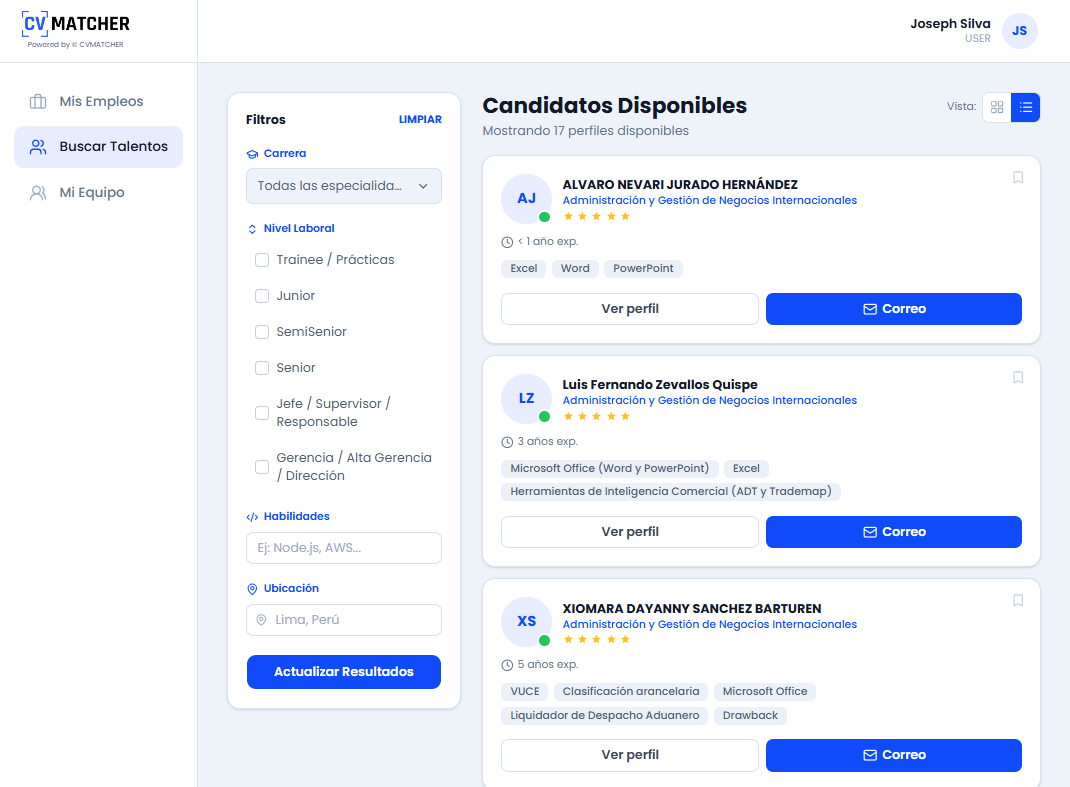The height and width of the screenshot is (787, 1070).
Task: Select Herramientas de Inteligencia Comercial tag
Action: [671, 491]
